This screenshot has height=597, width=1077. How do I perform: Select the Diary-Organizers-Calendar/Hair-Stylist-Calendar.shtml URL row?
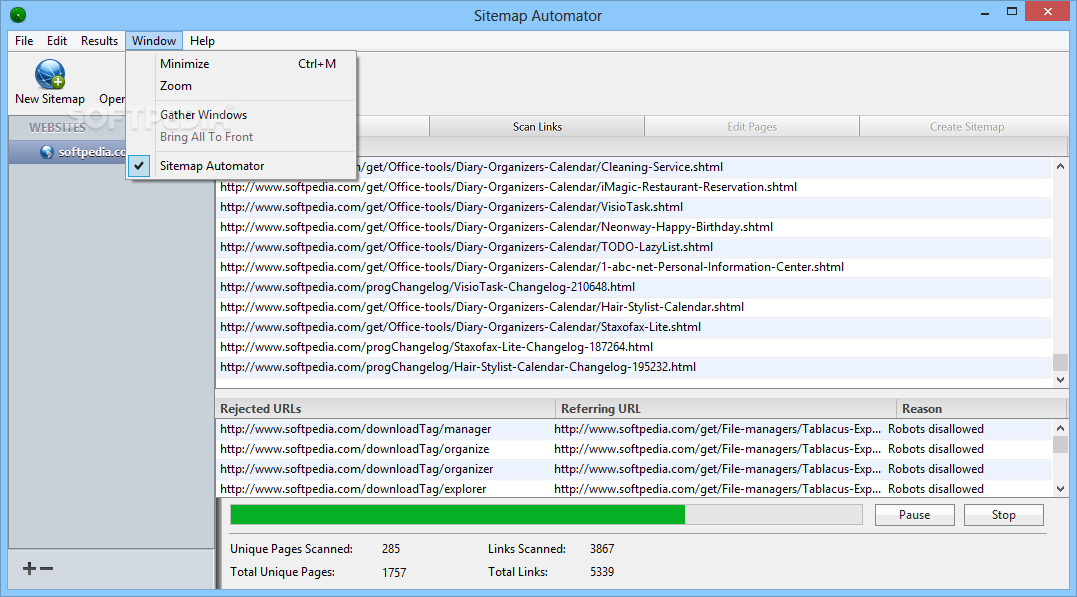click(634, 306)
